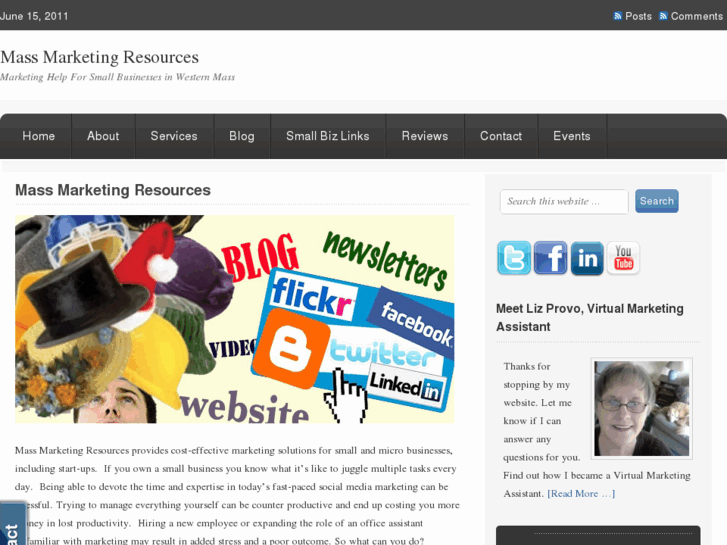Click the Mass Marketing Resources post heading
The width and height of the screenshot is (727, 545).
pyautogui.click(x=113, y=190)
